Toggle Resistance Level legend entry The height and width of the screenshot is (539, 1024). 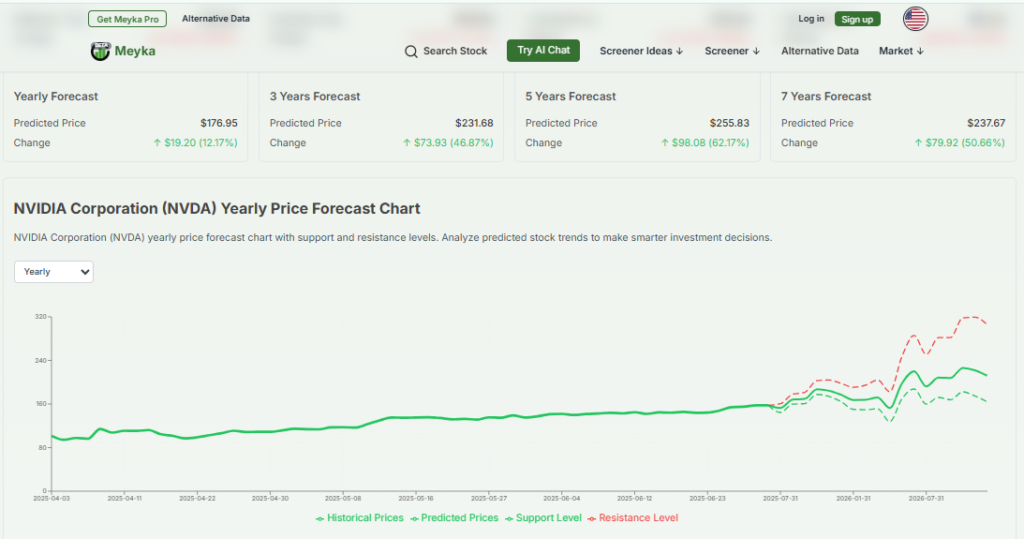tap(633, 518)
